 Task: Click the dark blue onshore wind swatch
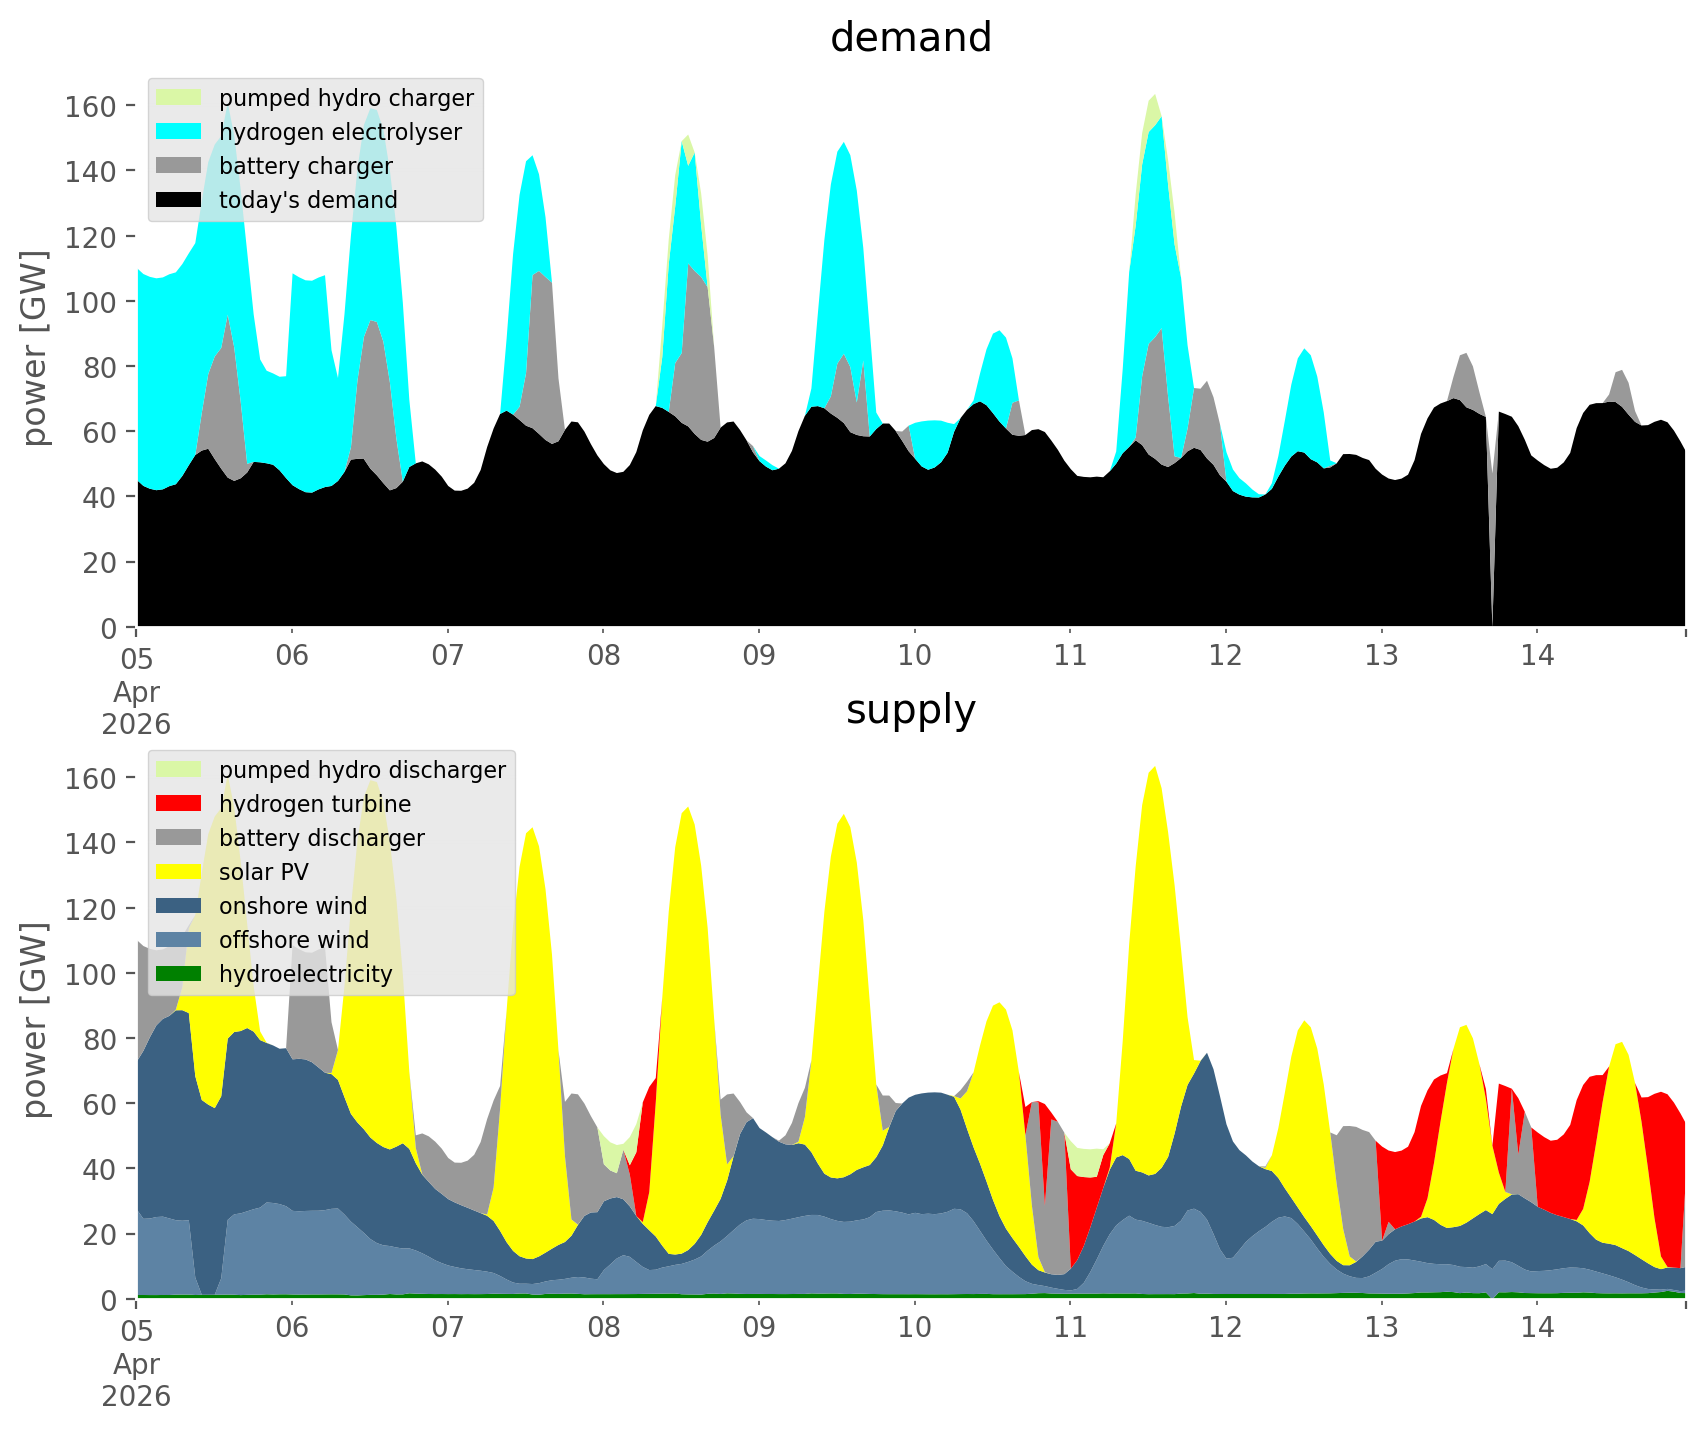pyautogui.click(x=180, y=906)
